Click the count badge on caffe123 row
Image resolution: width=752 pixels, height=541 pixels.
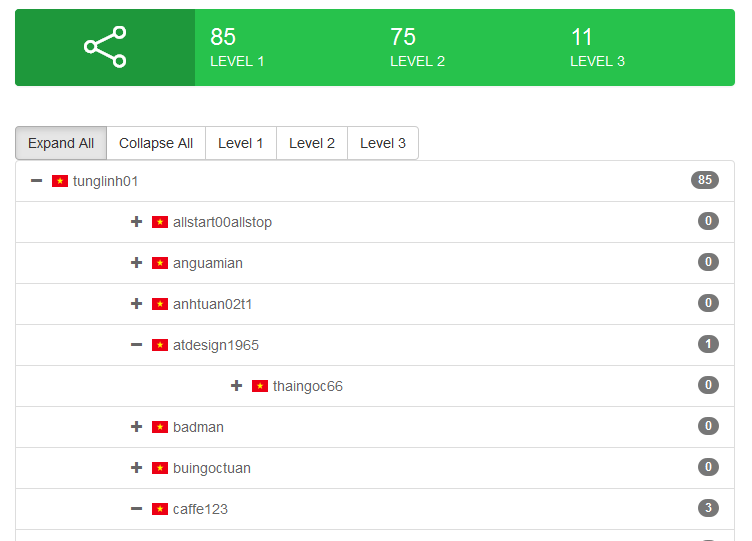pos(708,509)
